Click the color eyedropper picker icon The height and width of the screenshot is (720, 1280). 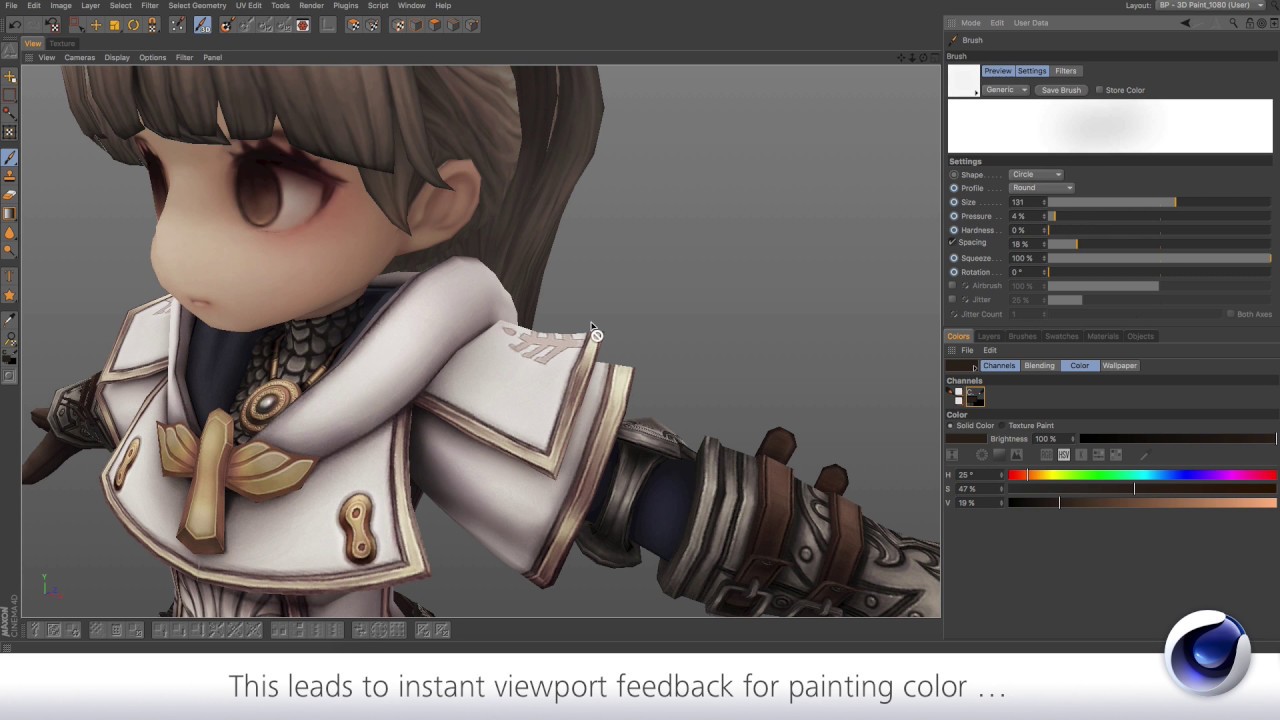1146,455
